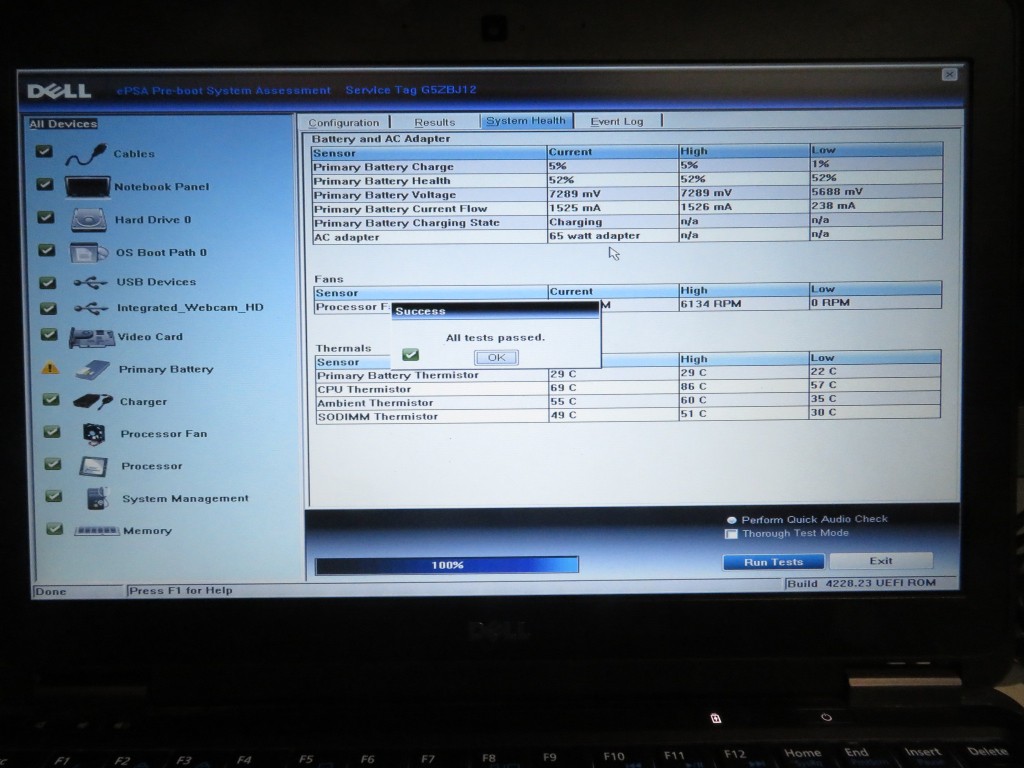Click the Primary Battery Thermistor row

tap(628, 374)
